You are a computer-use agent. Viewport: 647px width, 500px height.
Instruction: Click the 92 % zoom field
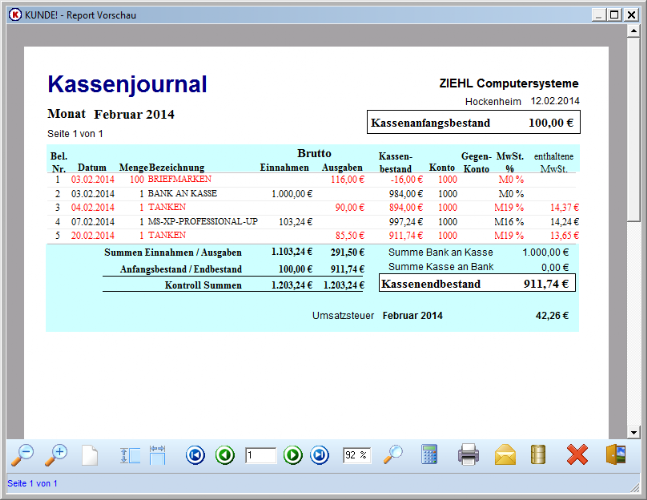(357, 455)
